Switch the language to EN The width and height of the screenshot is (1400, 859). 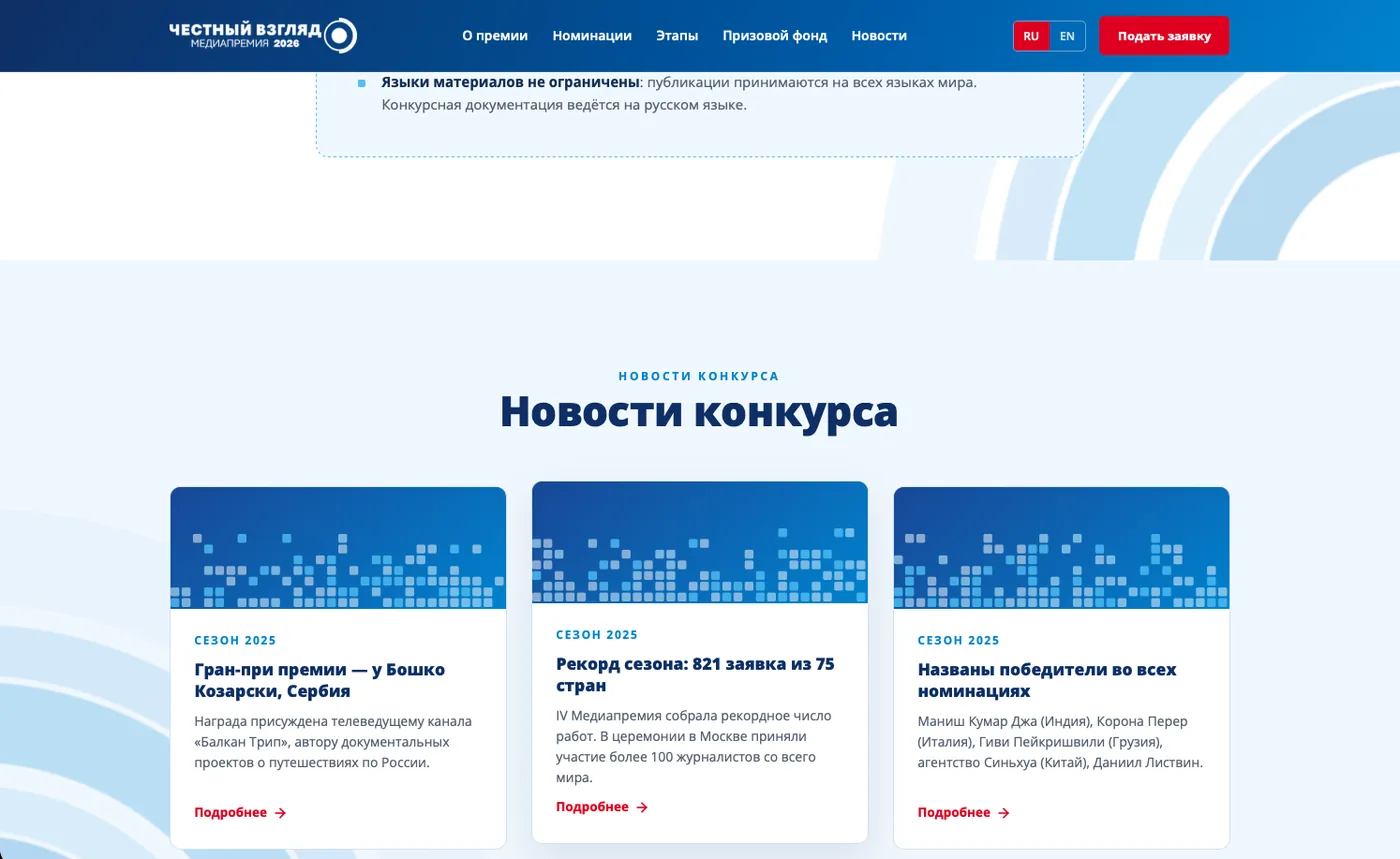click(1067, 36)
